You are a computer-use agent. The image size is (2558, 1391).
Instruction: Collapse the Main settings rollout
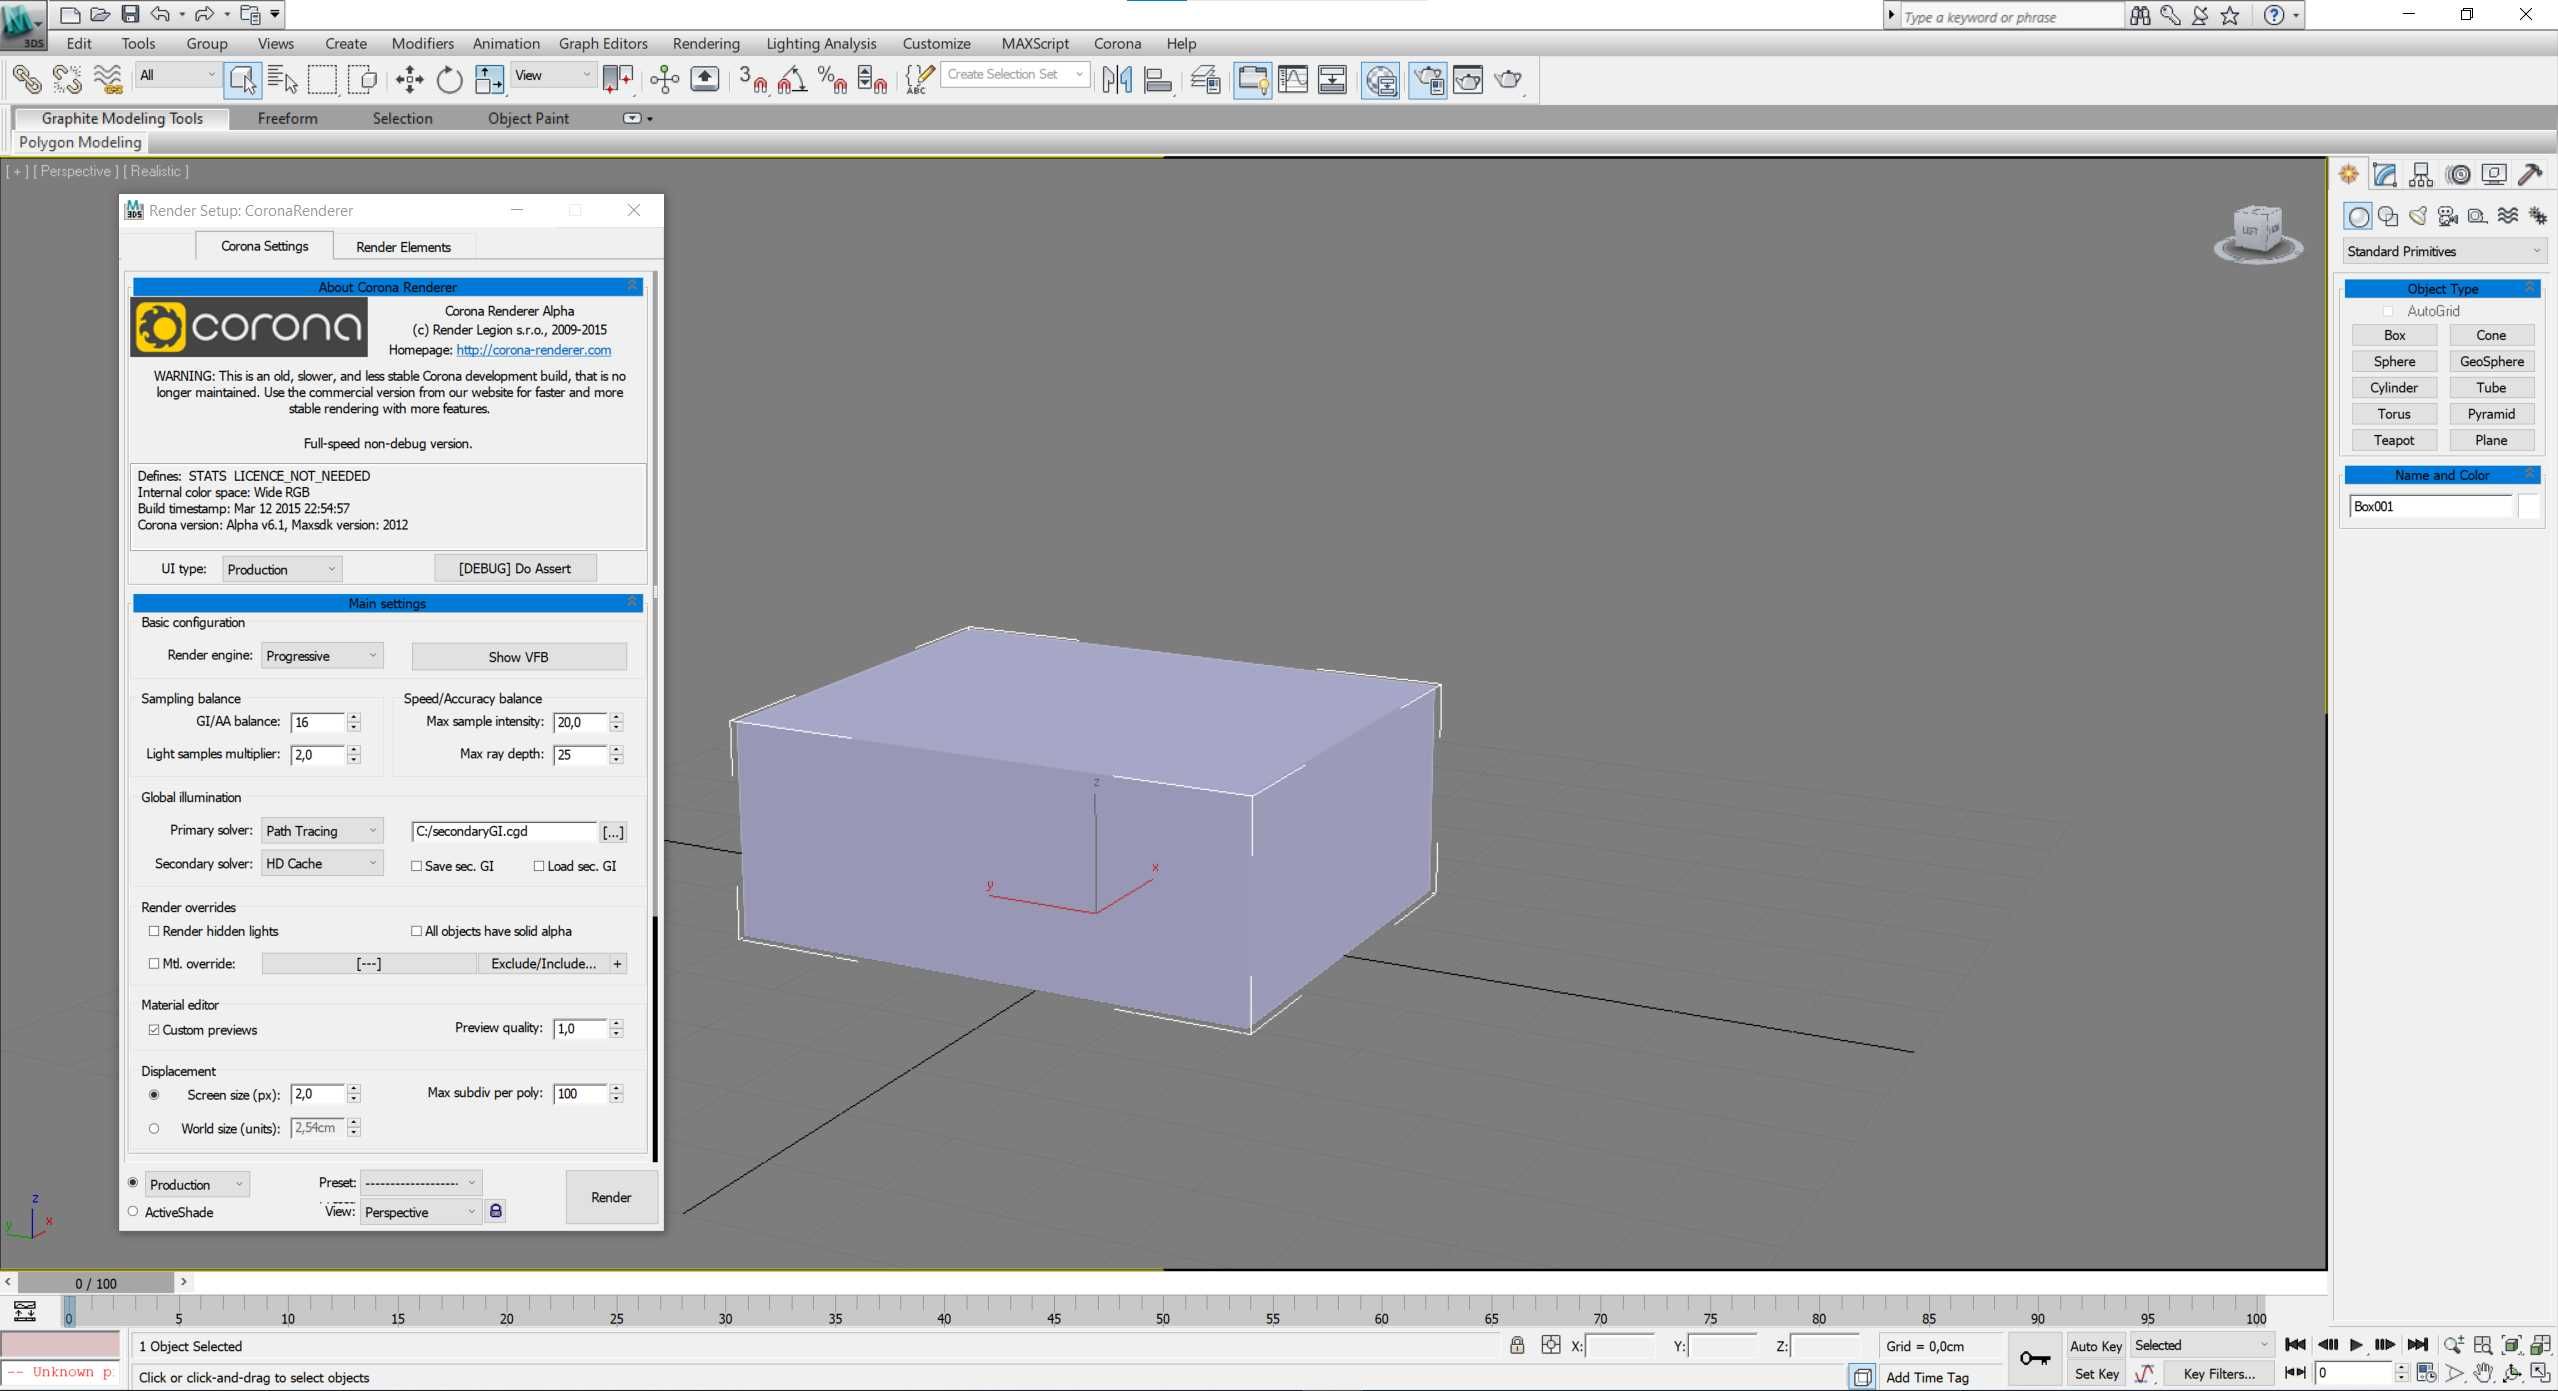click(387, 603)
